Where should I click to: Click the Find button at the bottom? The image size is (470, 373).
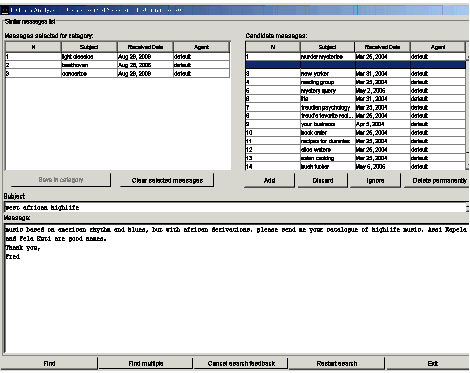click(x=49, y=363)
